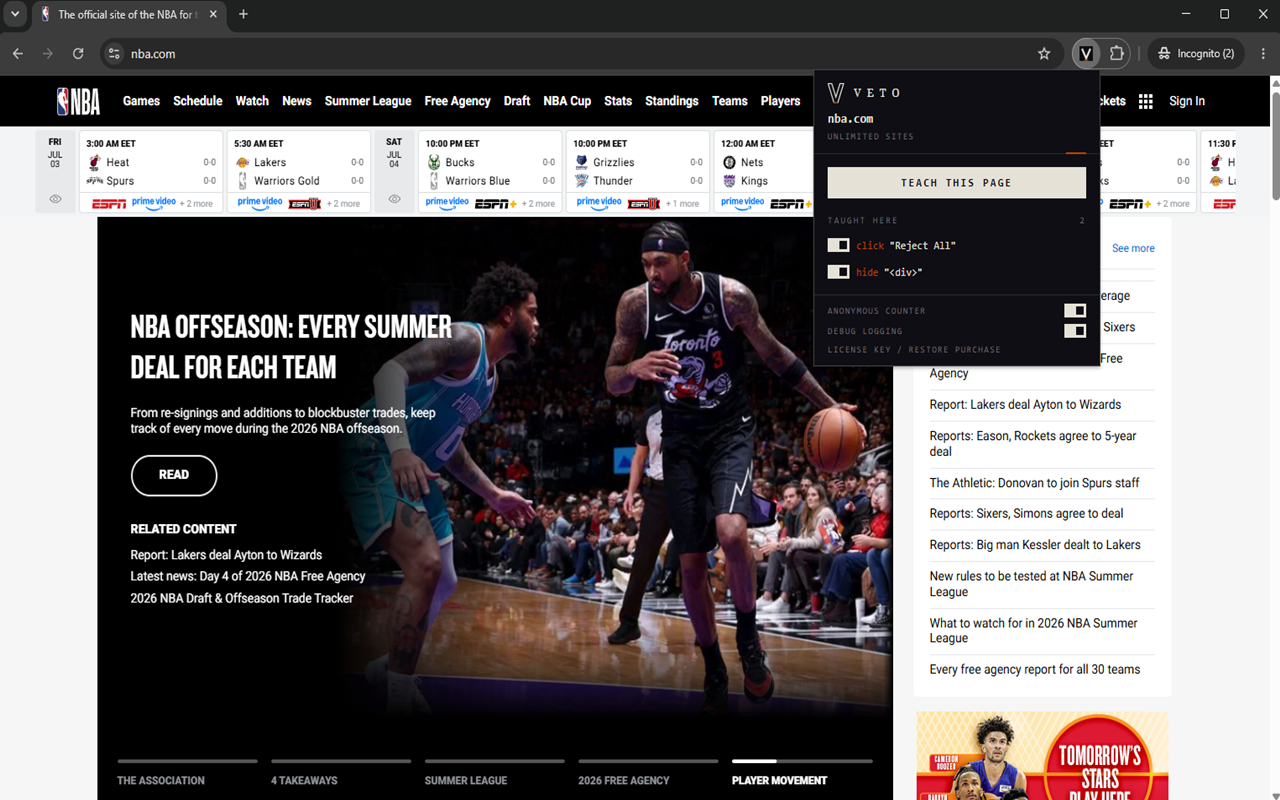
Task: Click the Kings team logo
Action: click(729, 181)
